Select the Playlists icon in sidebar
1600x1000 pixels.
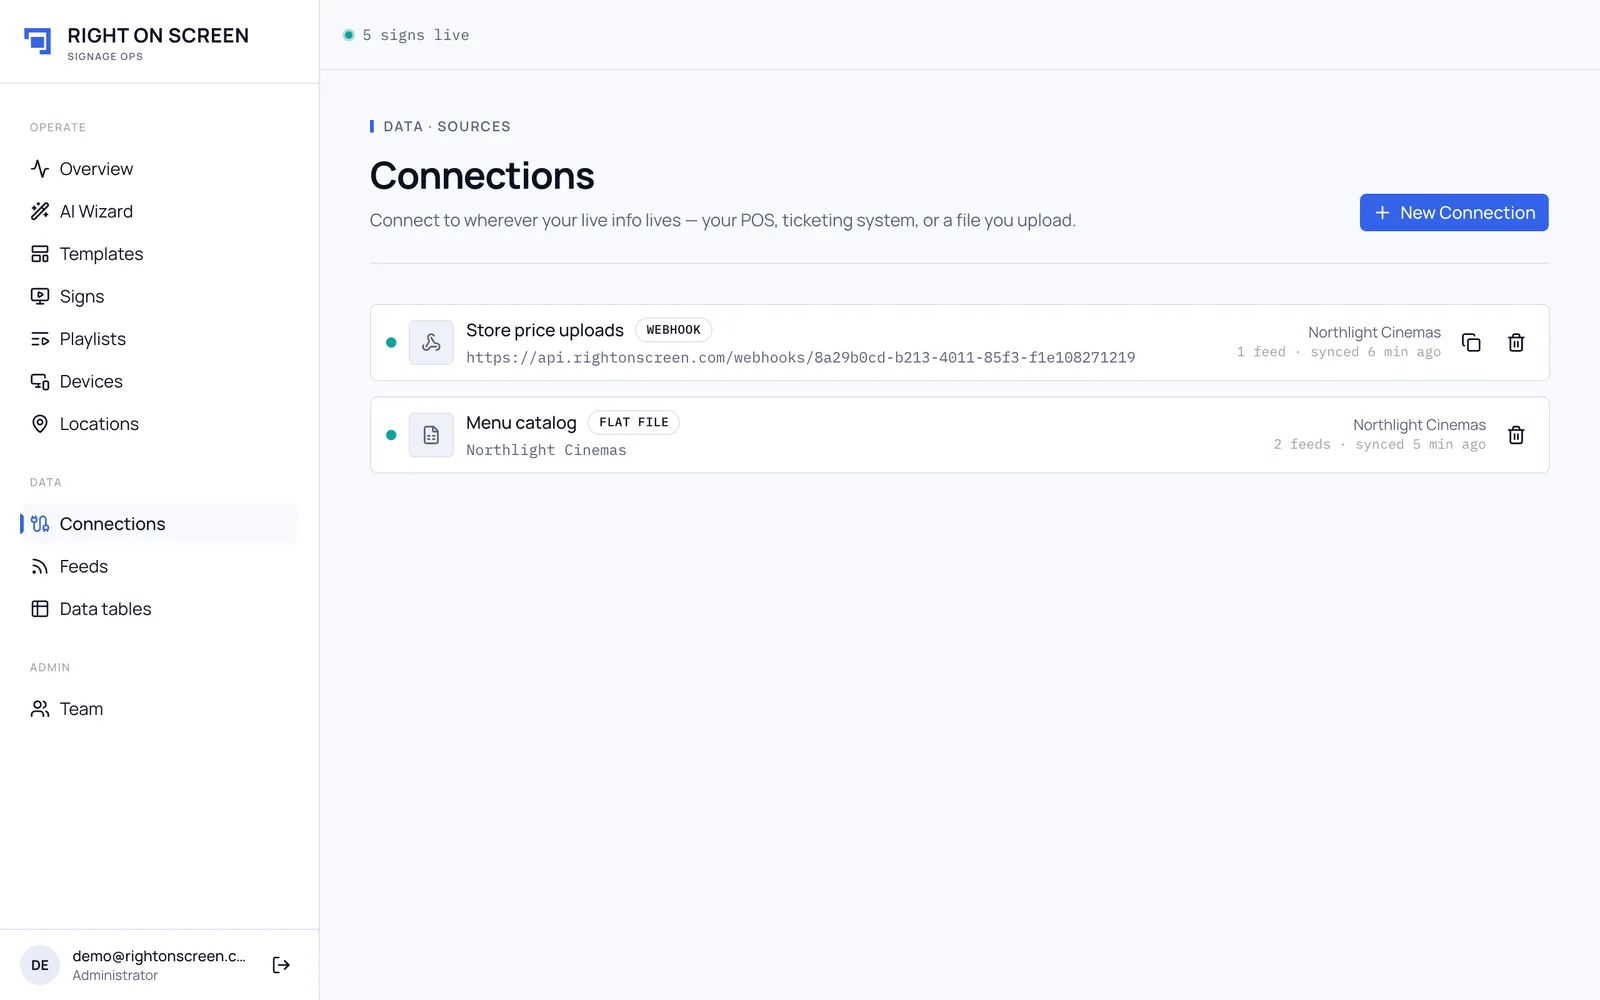[x=40, y=339]
